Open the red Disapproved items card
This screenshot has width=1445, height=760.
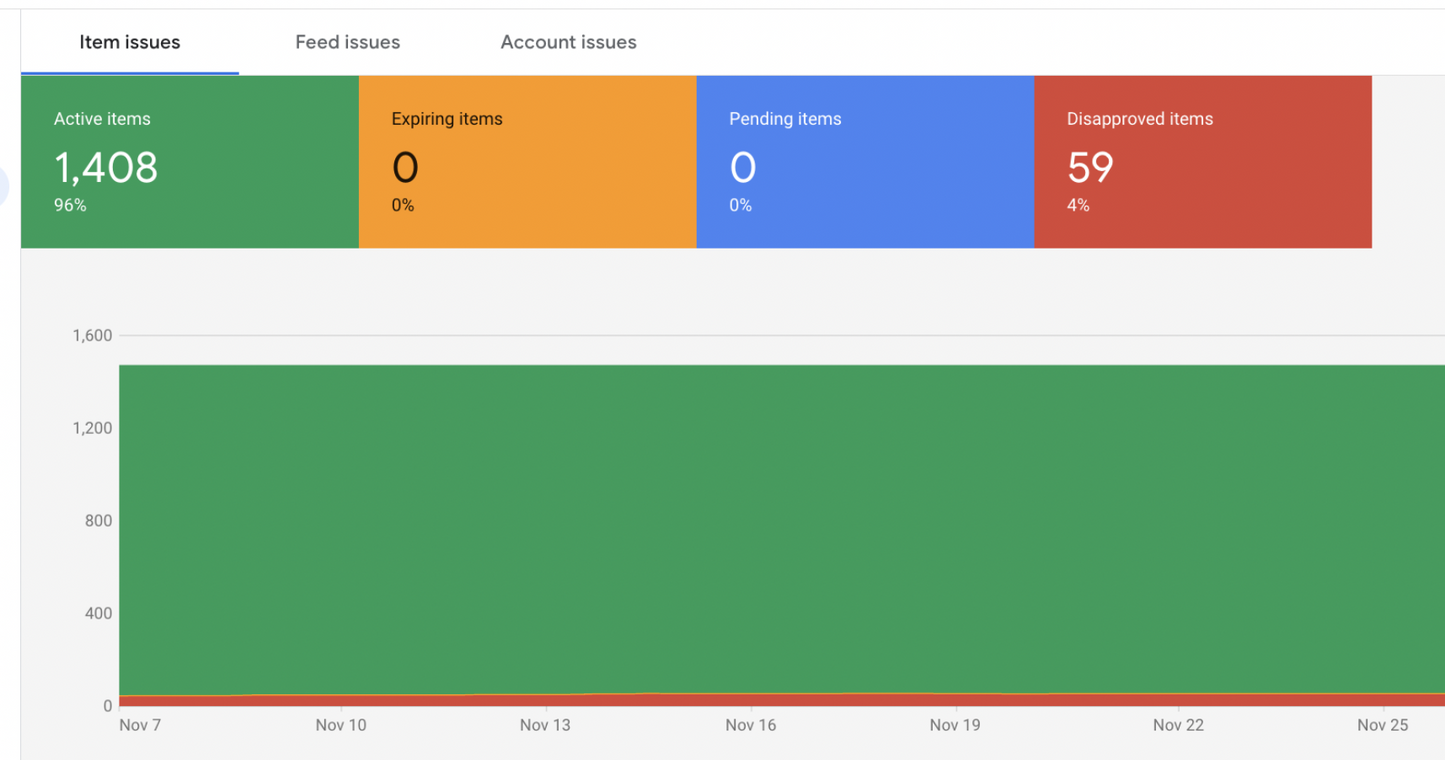(1200, 160)
